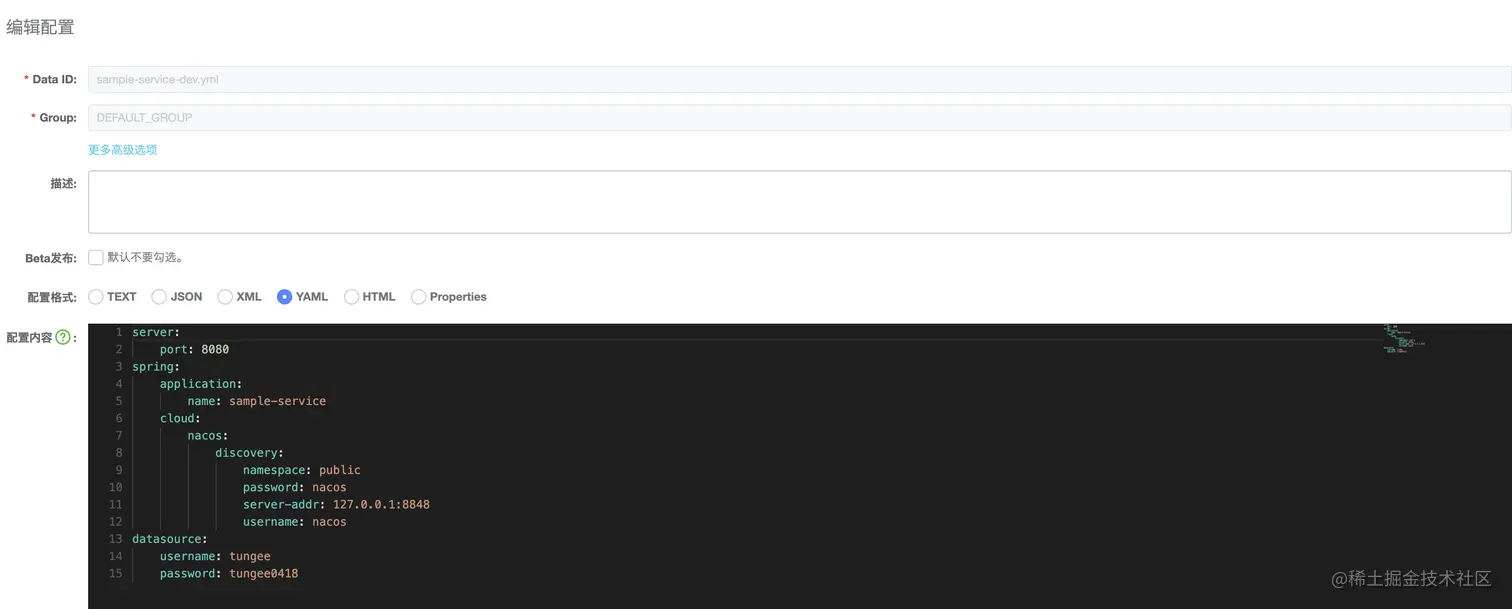Choose the XML format option

[225, 297]
